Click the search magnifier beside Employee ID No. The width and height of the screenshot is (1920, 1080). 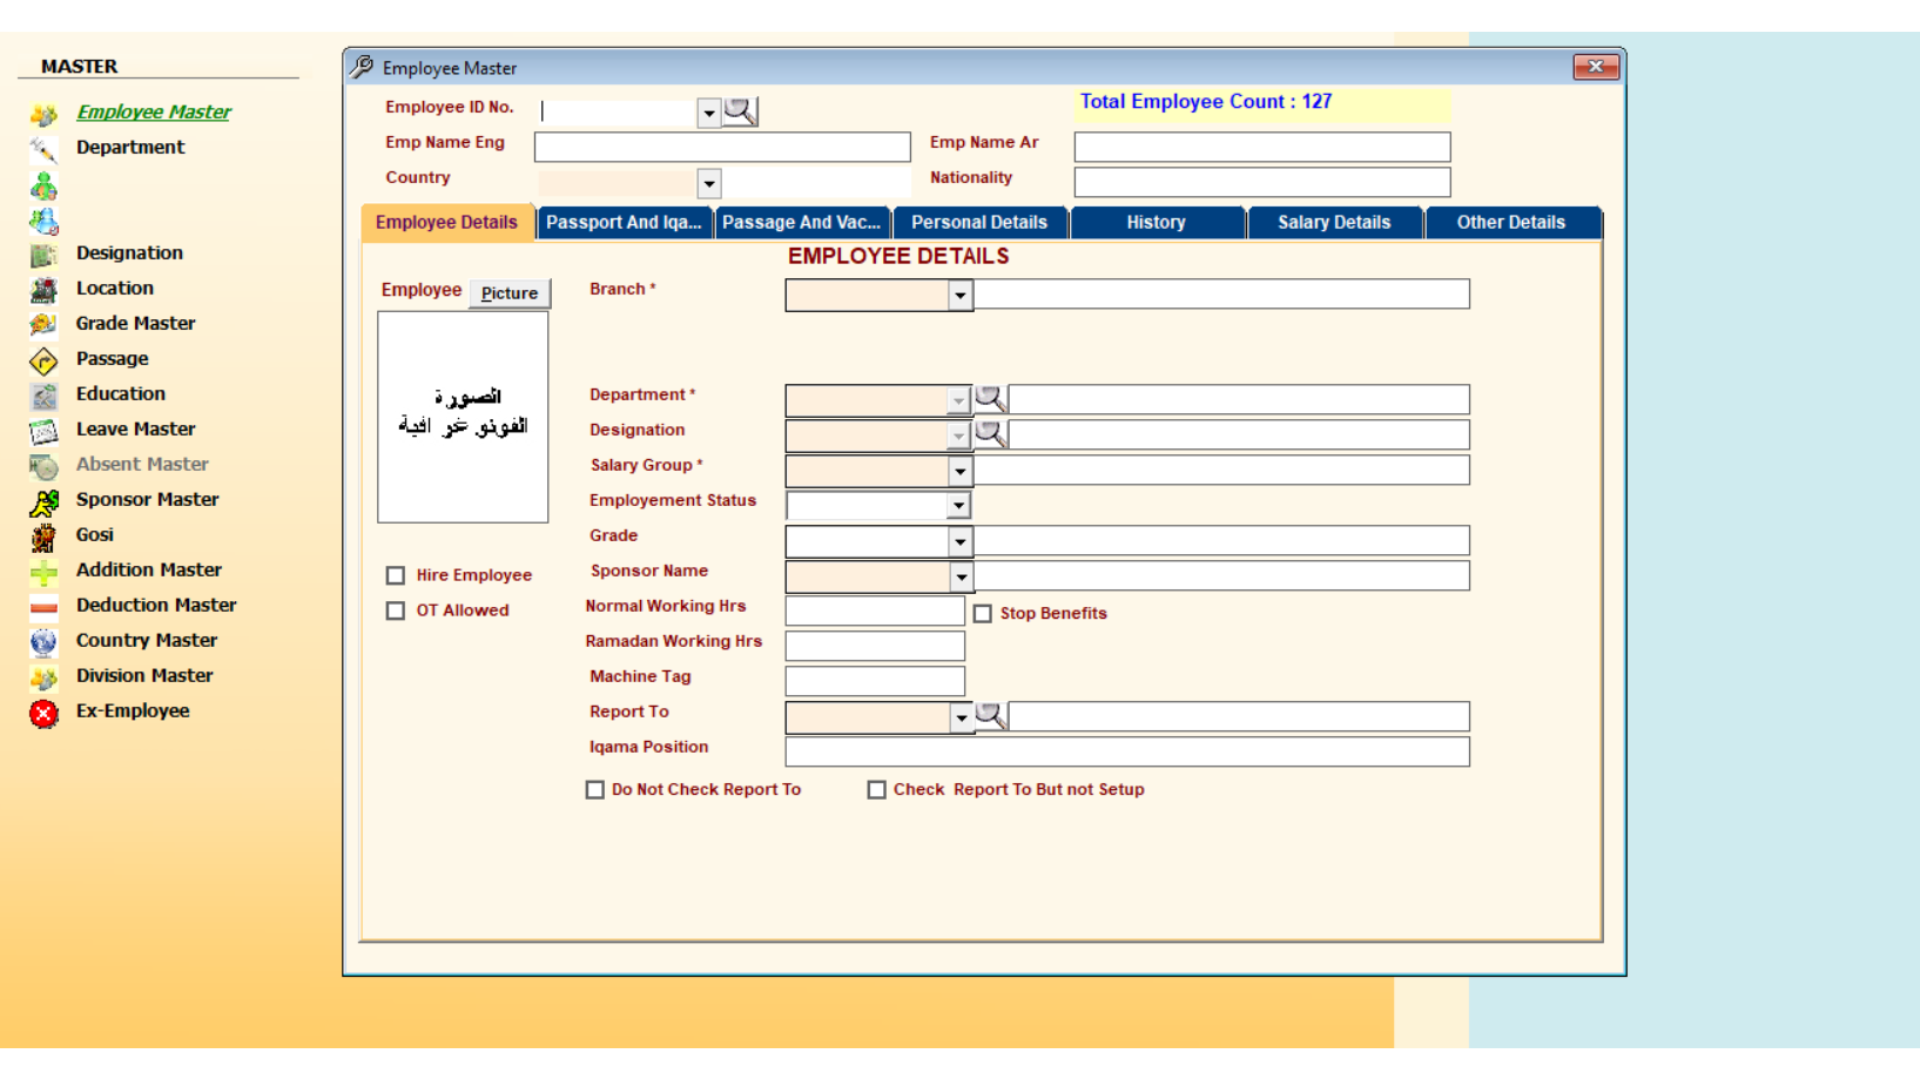(x=740, y=111)
